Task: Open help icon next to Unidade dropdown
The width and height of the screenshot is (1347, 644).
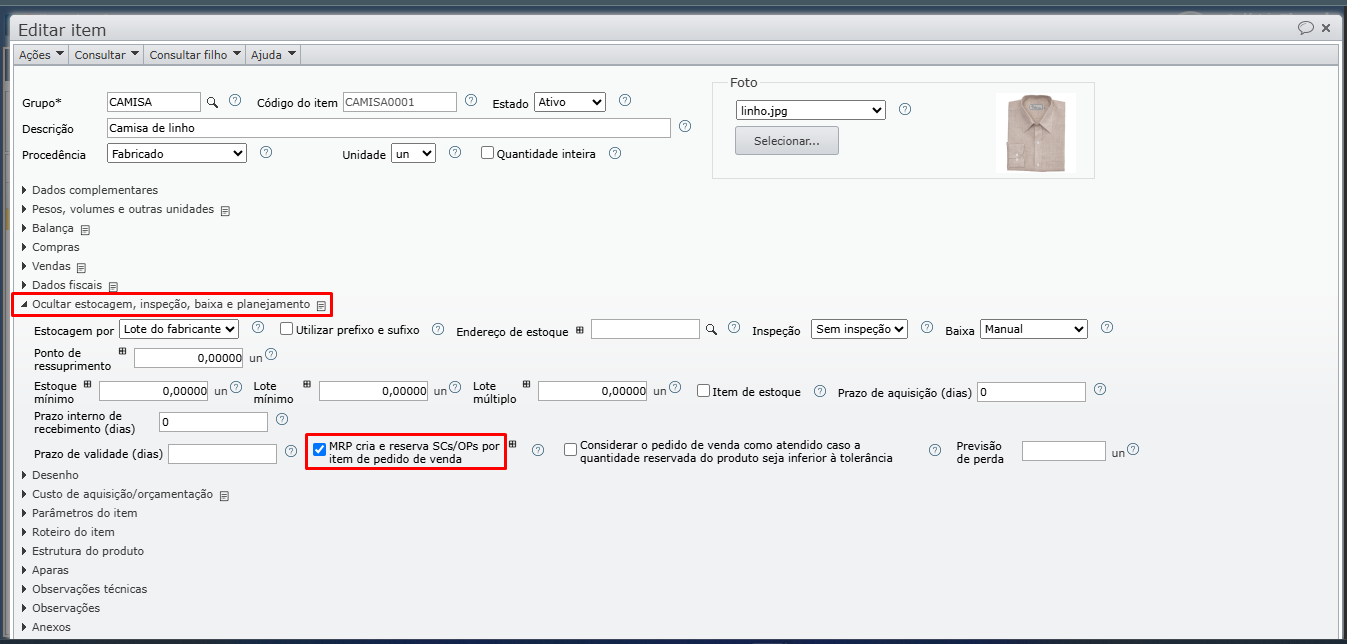Action: (455, 152)
